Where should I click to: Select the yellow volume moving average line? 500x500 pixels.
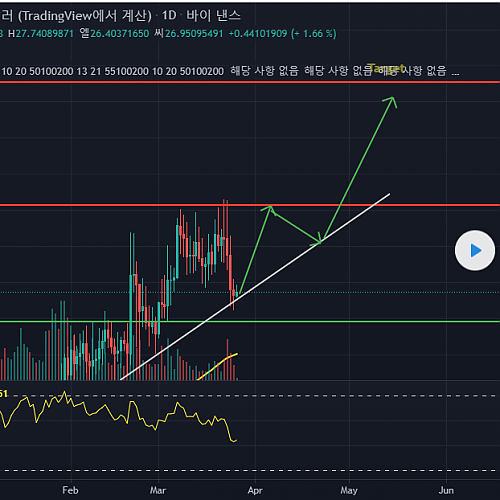point(217,366)
